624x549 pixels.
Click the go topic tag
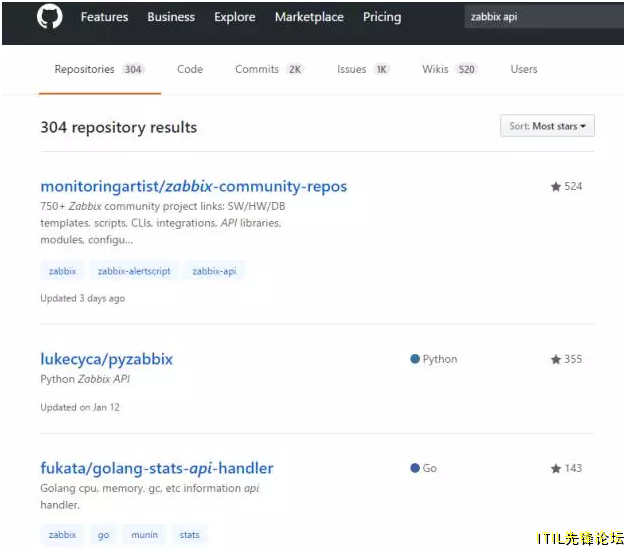(103, 535)
